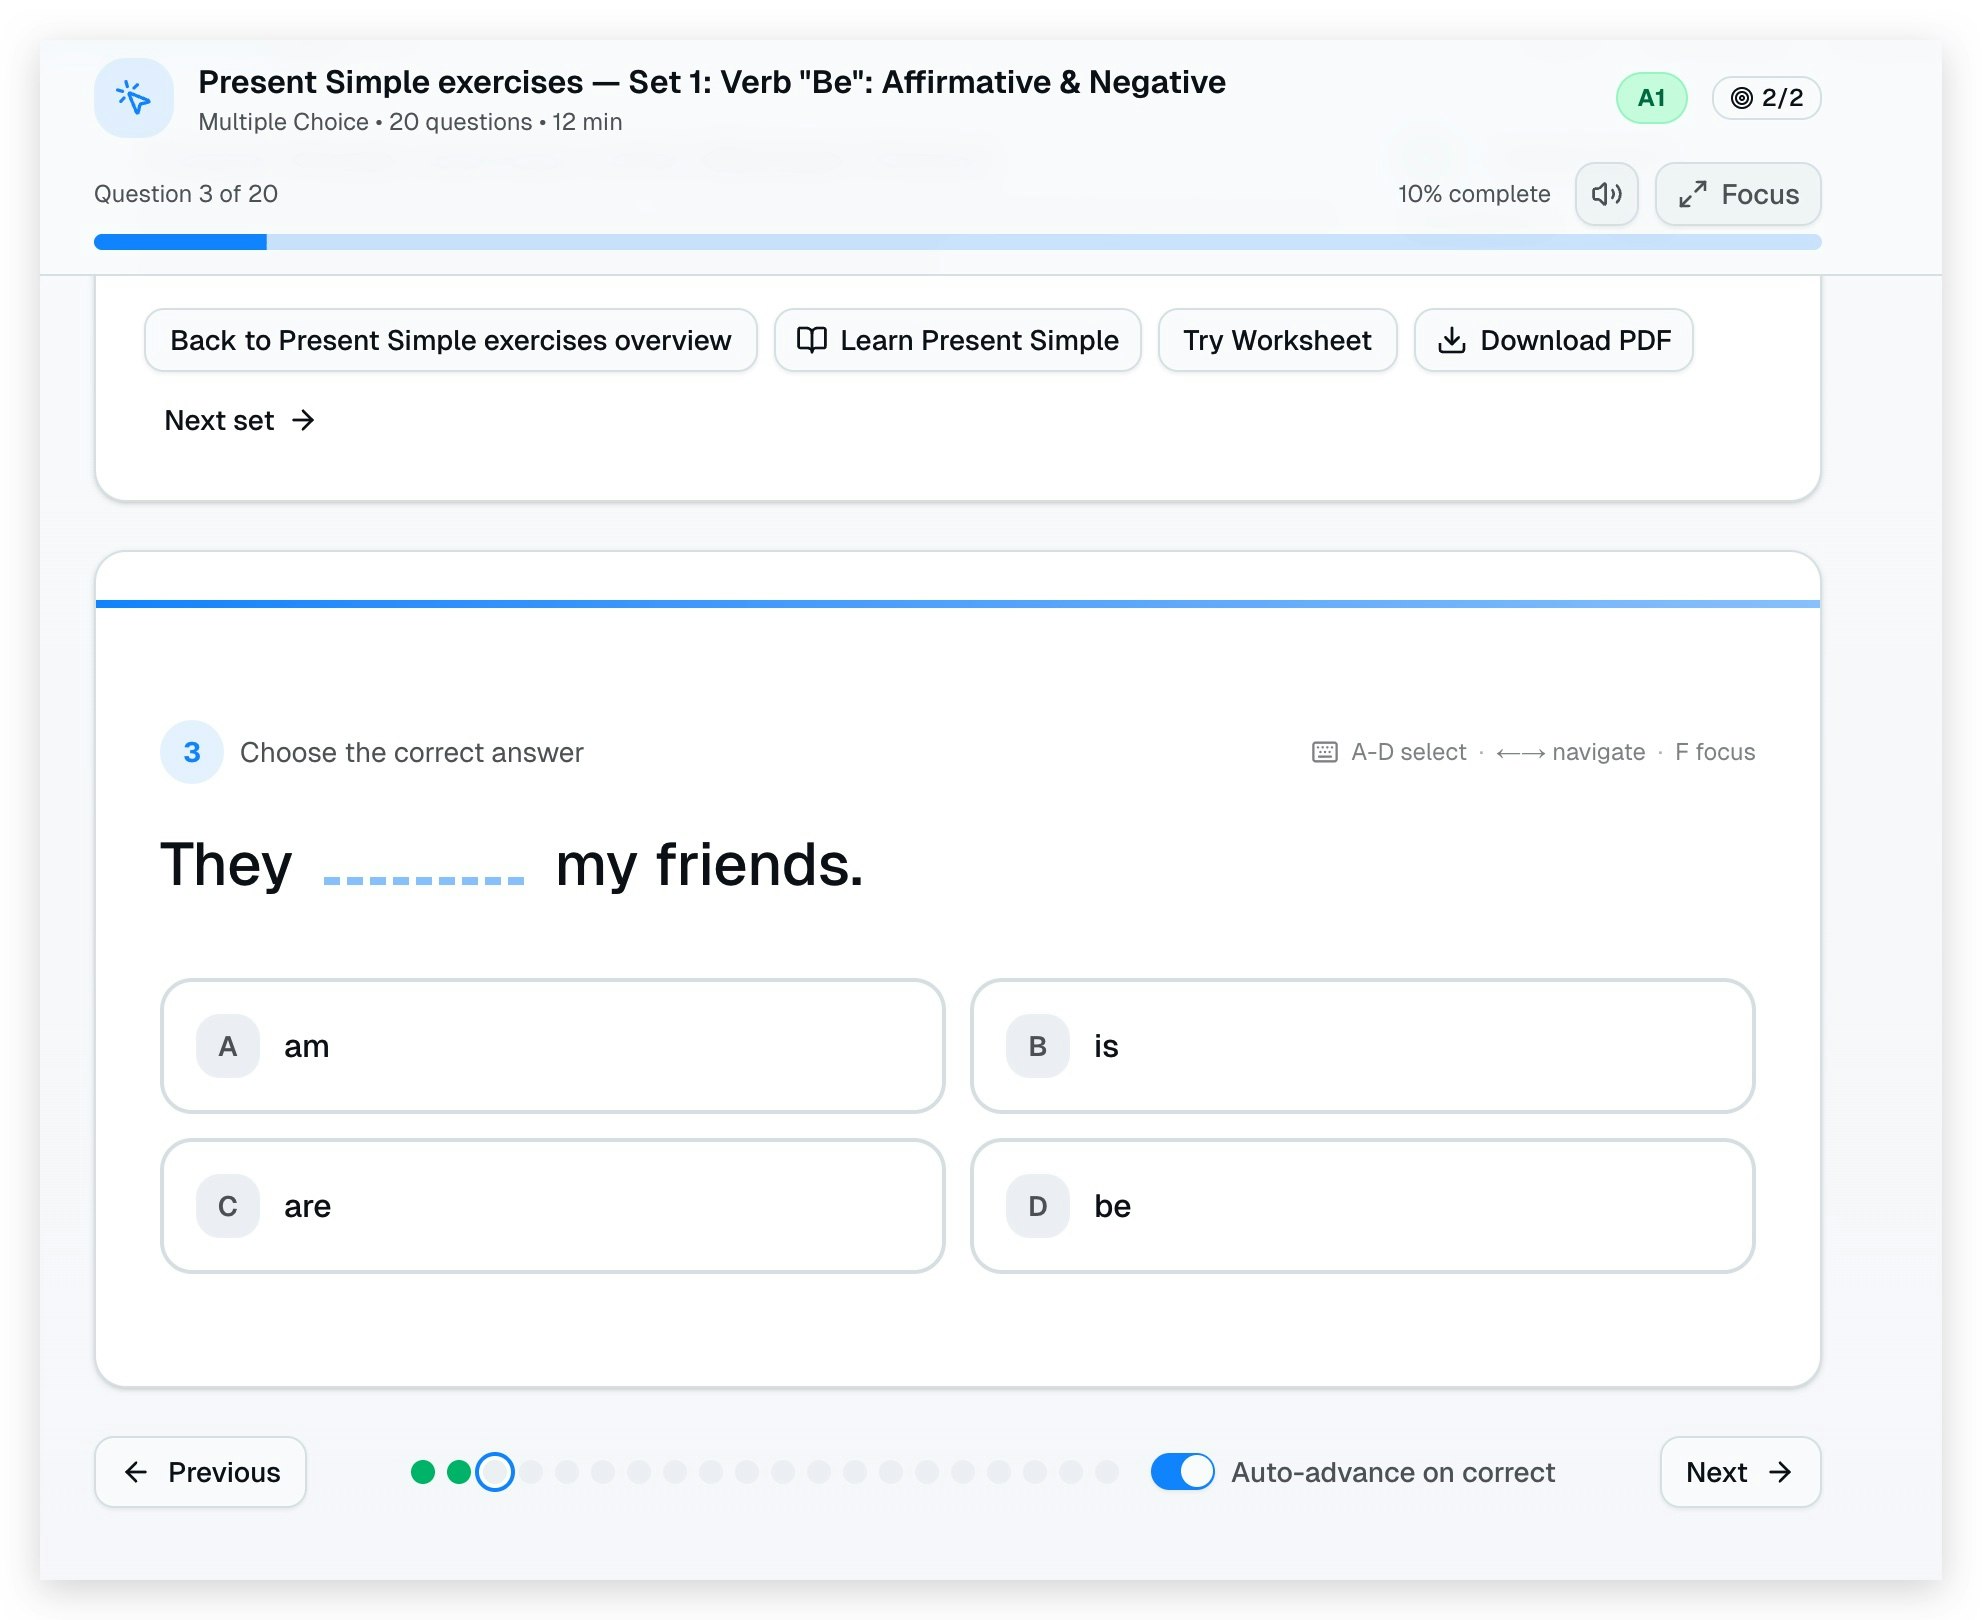Go to Next set arrow link
This screenshot has width=1982, height=1620.
[x=240, y=420]
